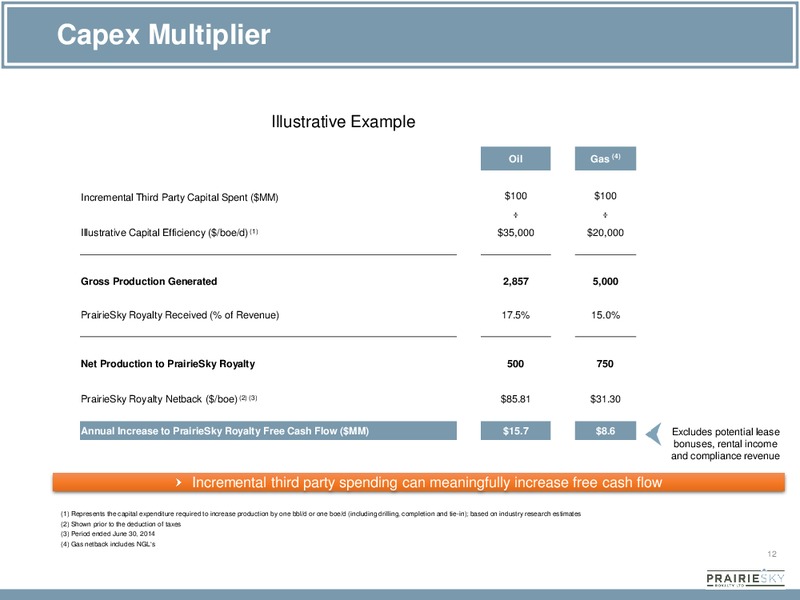Click the page number 12
The height and width of the screenshot is (600, 800).
(x=771, y=554)
